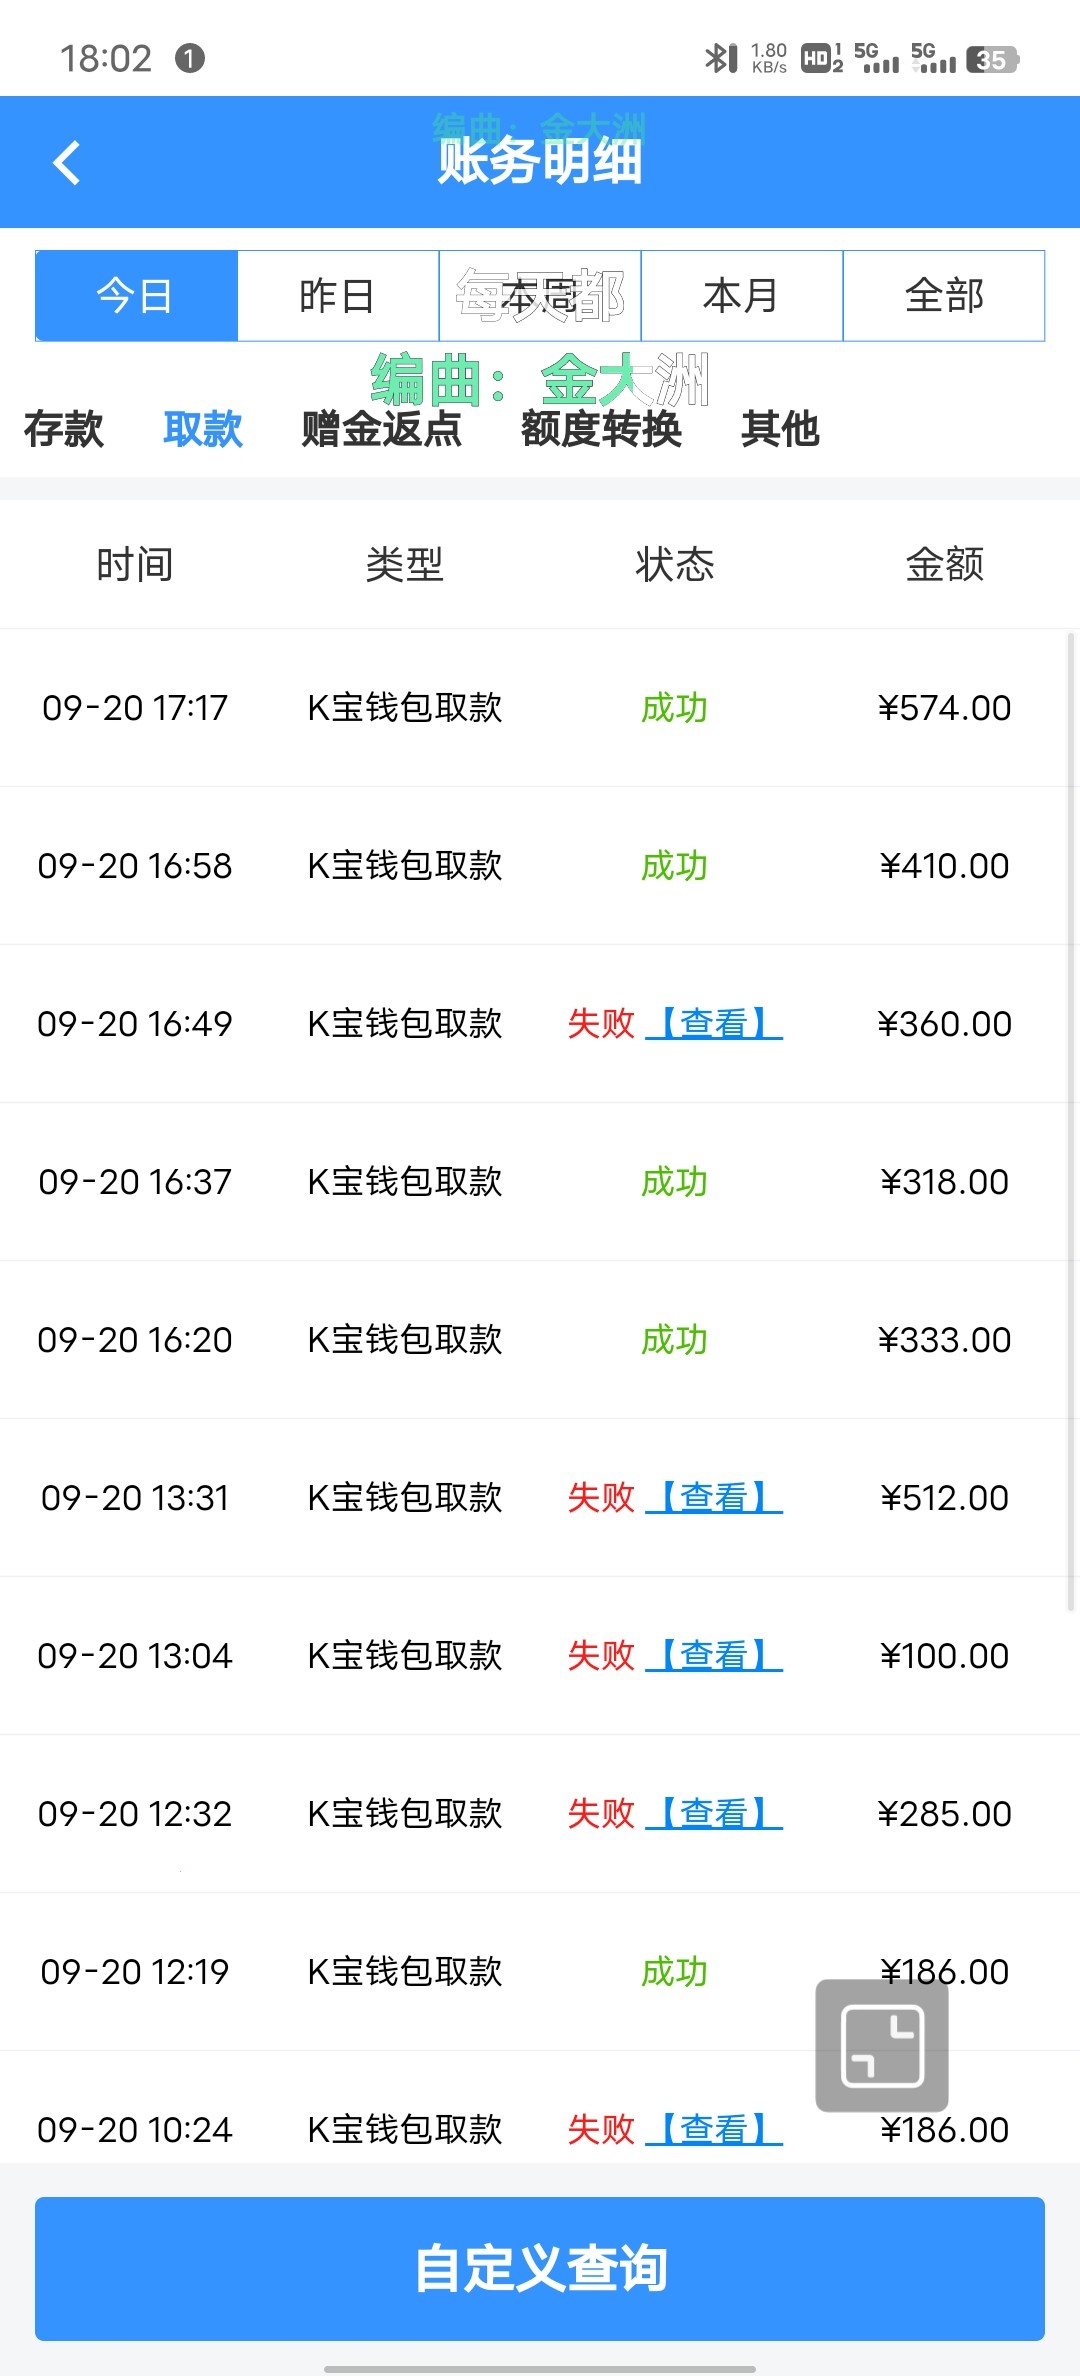The width and height of the screenshot is (1080, 2376).
Task: Select the 取款 category
Action: pyautogui.click(x=203, y=429)
